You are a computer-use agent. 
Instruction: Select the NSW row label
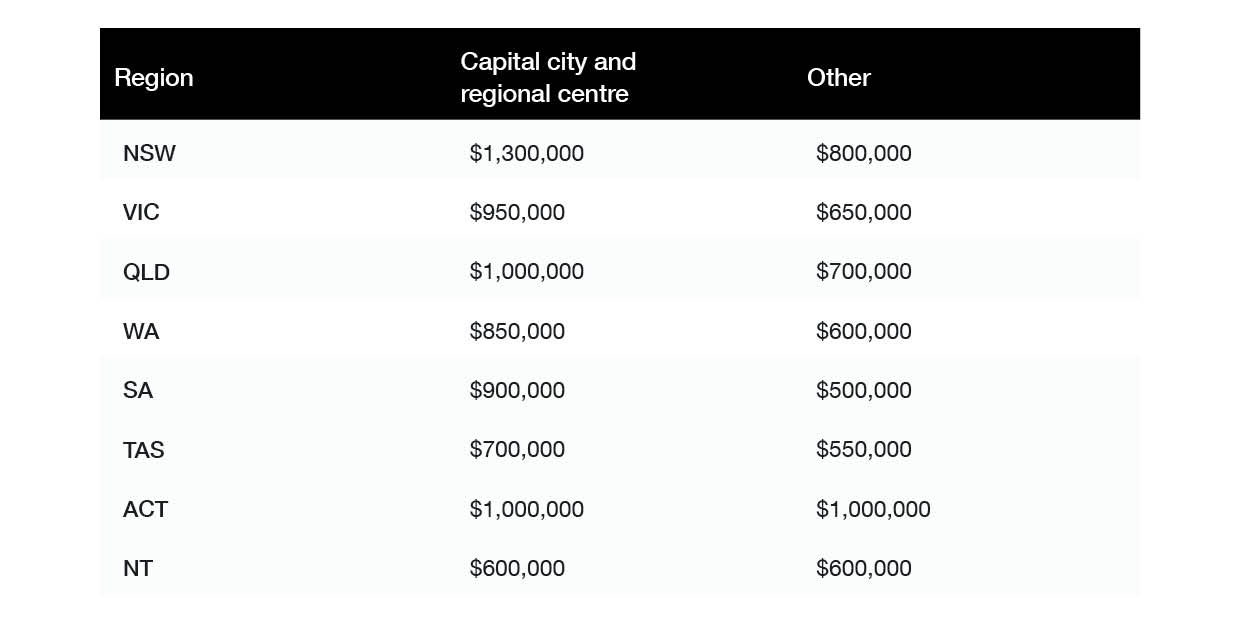[149, 153]
